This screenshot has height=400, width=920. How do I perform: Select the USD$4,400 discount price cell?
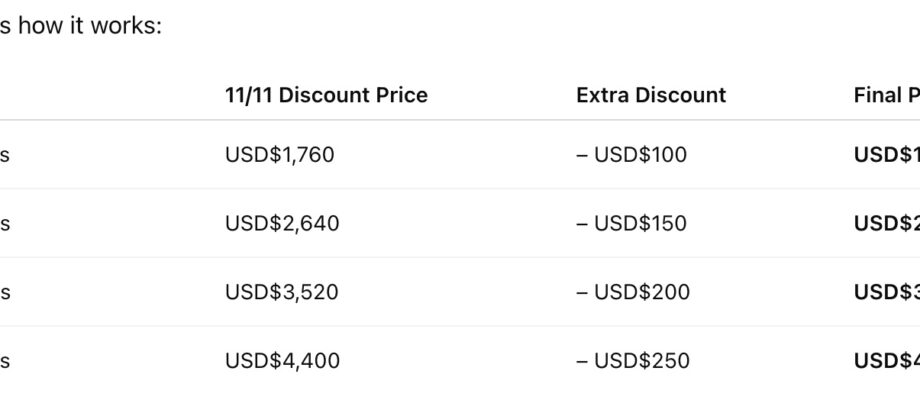coord(282,360)
